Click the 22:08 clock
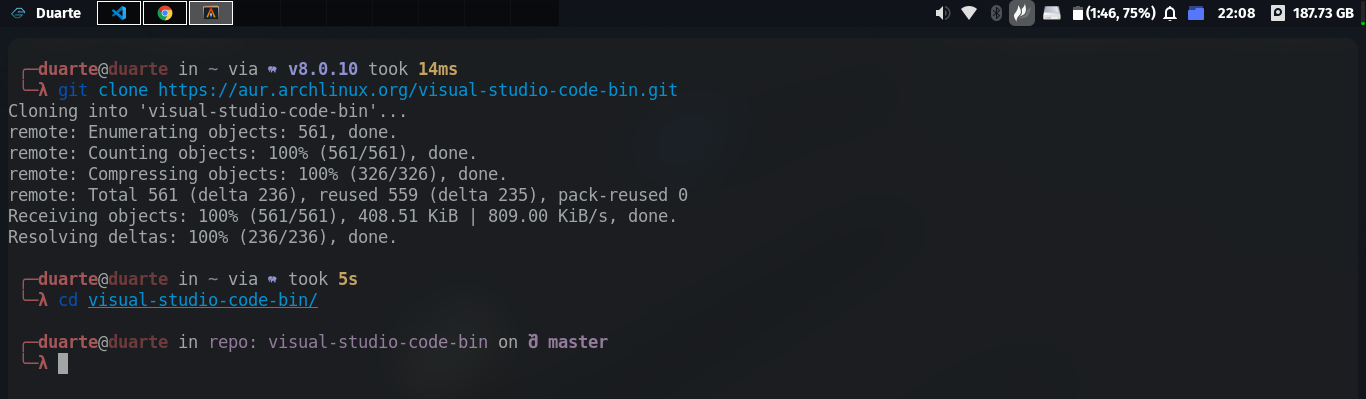Image resolution: width=1366 pixels, height=399 pixels. (1236, 13)
